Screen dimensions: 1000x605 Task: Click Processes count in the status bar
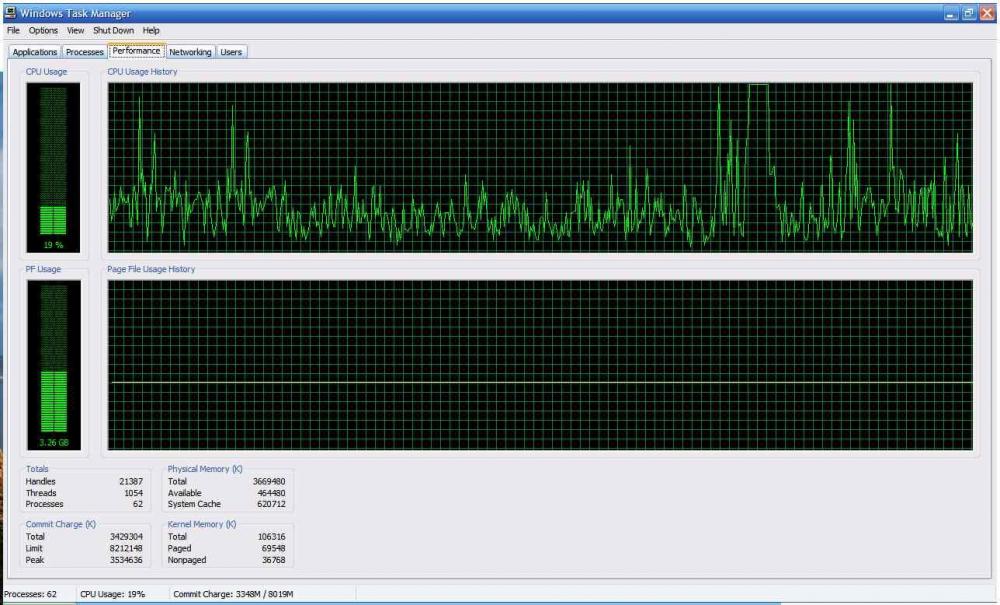pos(32,594)
